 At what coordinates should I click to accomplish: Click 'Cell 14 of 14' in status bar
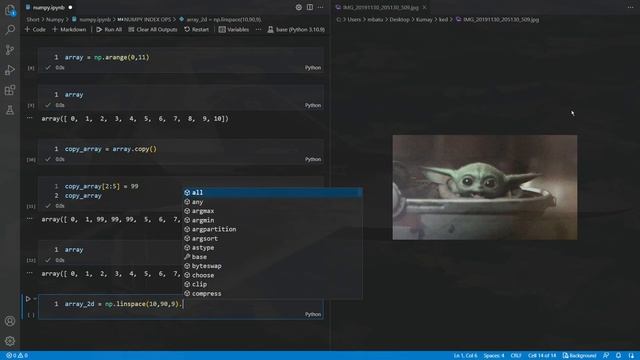[x=542, y=356]
